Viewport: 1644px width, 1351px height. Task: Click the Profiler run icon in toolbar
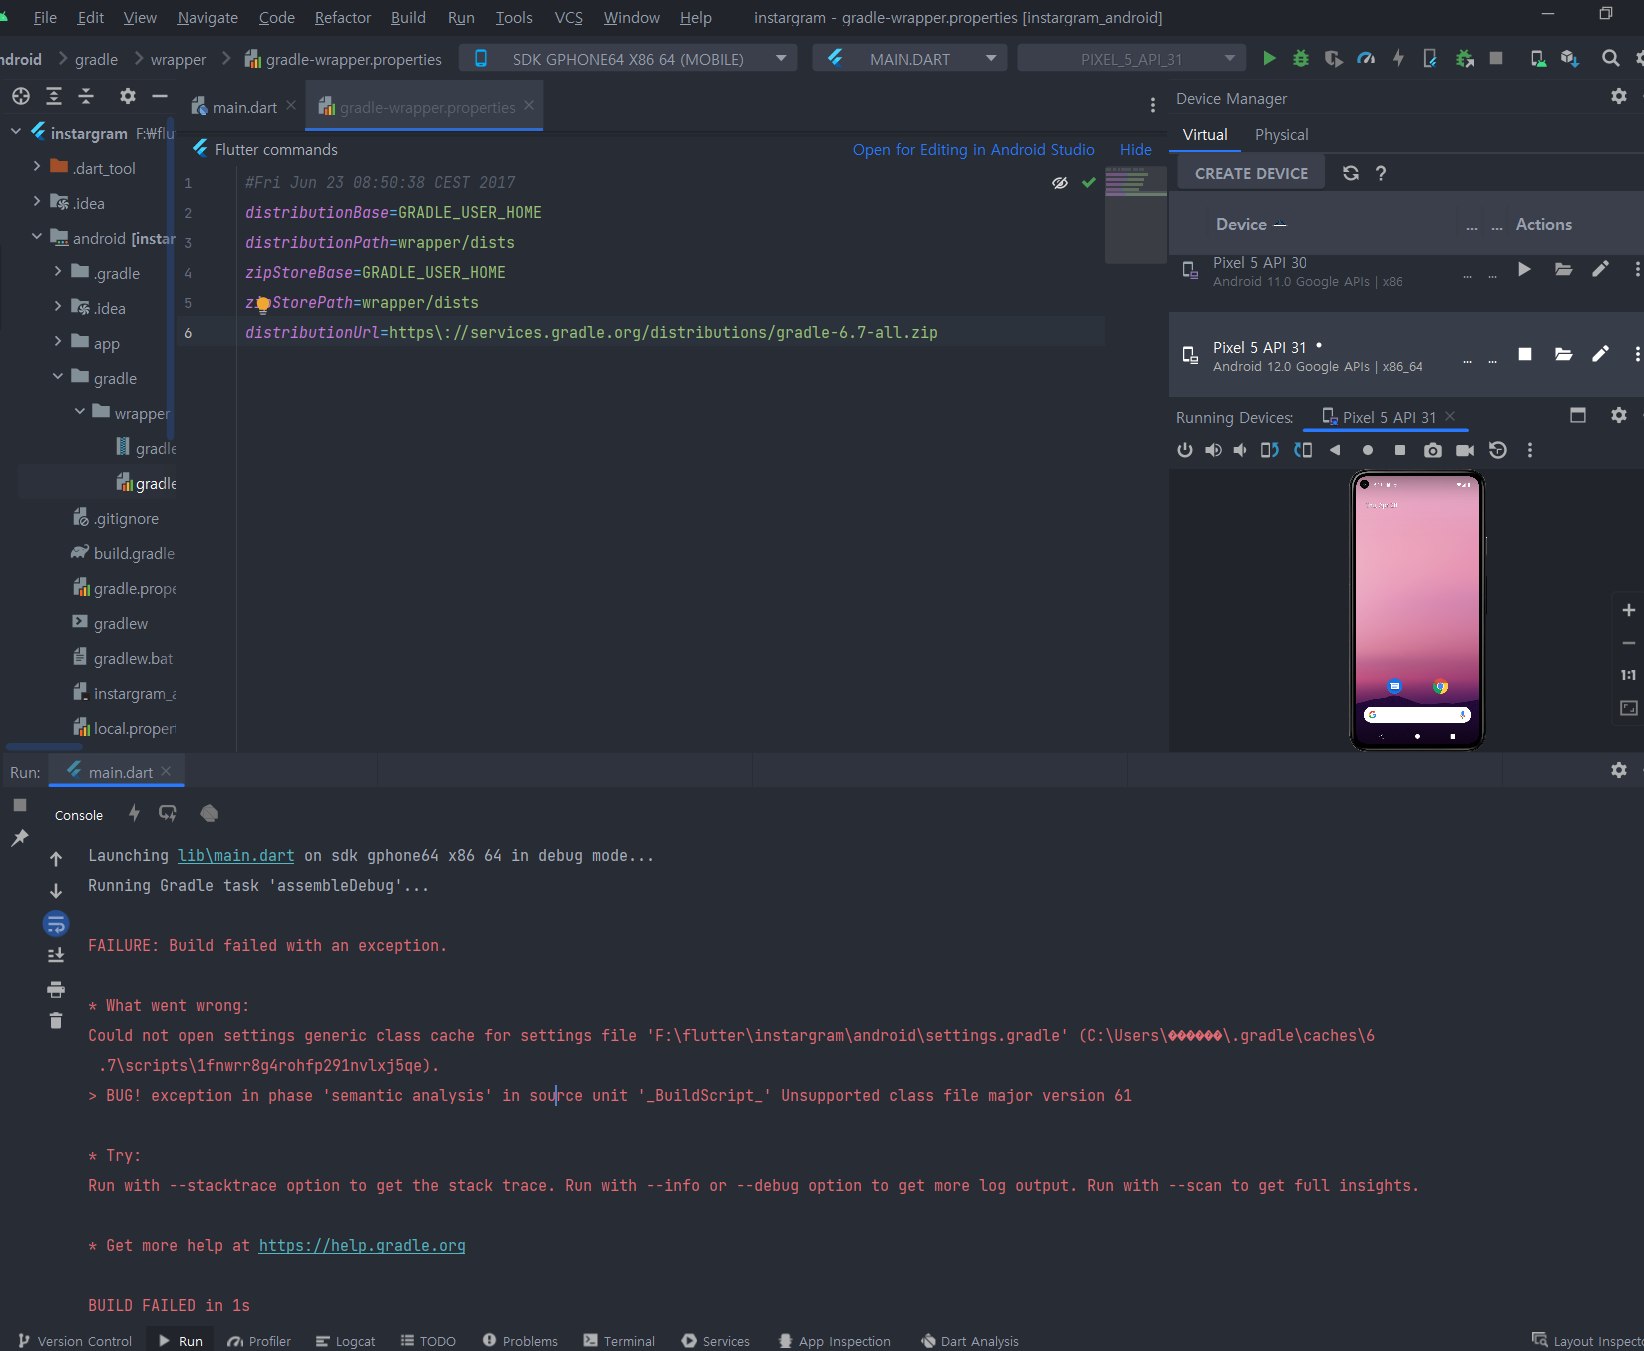click(1365, 59)
